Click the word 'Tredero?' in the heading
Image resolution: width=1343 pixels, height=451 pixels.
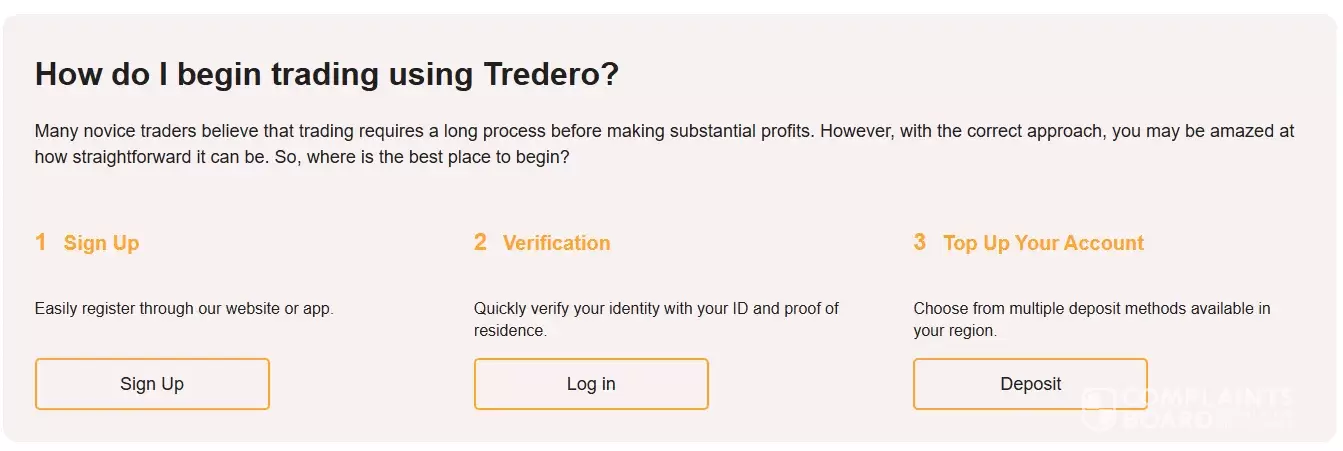pyautogui.click(x=551, y=74)
